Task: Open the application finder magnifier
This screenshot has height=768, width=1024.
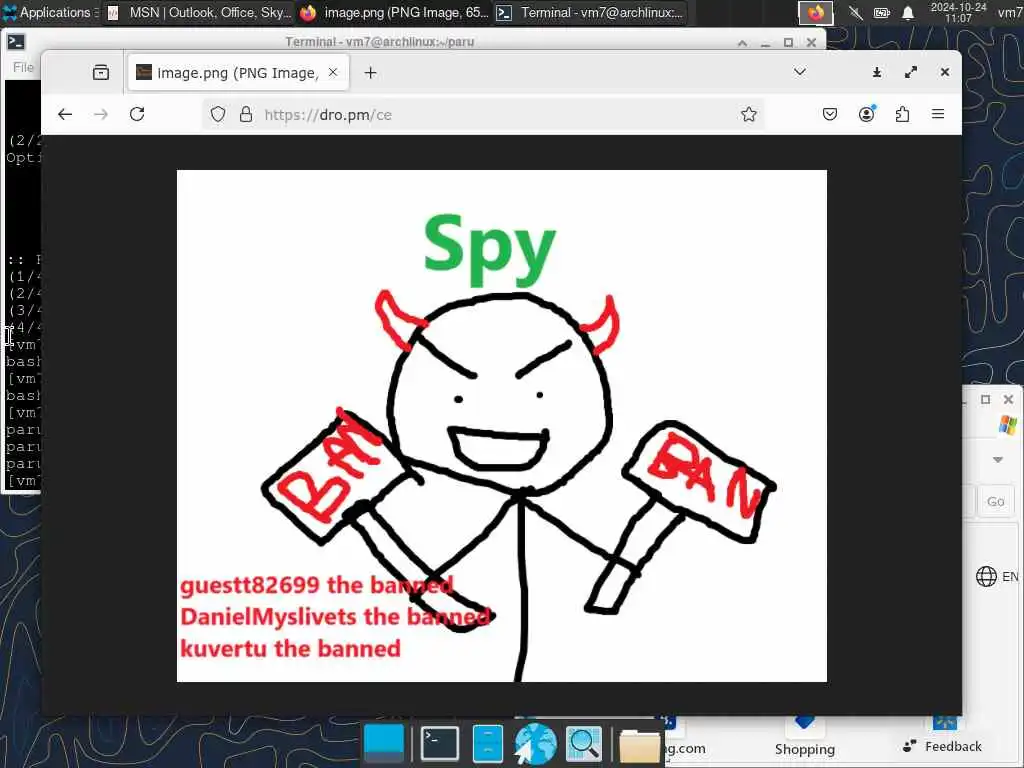Action: coord(583,744)
